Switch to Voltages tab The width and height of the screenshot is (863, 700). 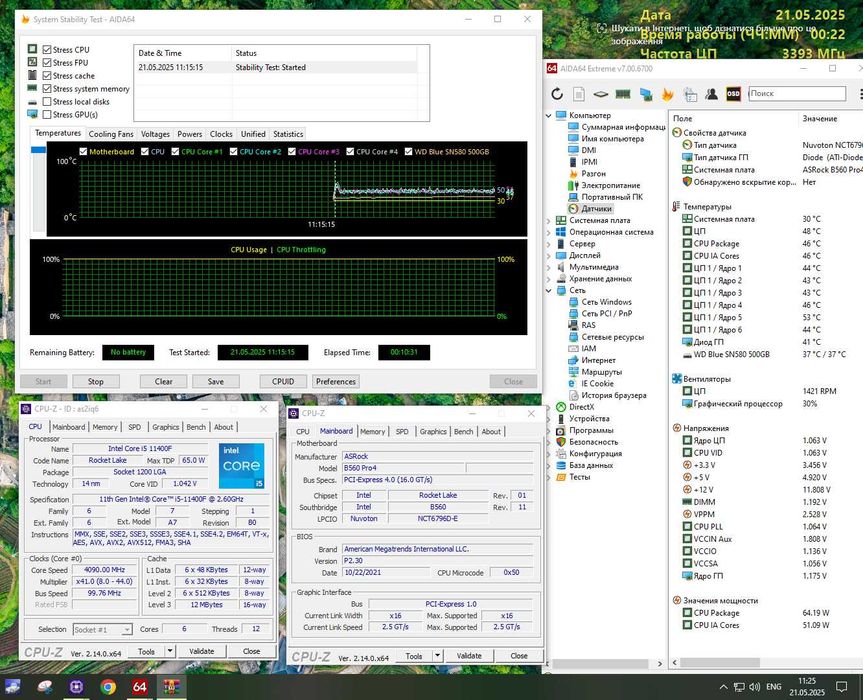tap(155, 134)
